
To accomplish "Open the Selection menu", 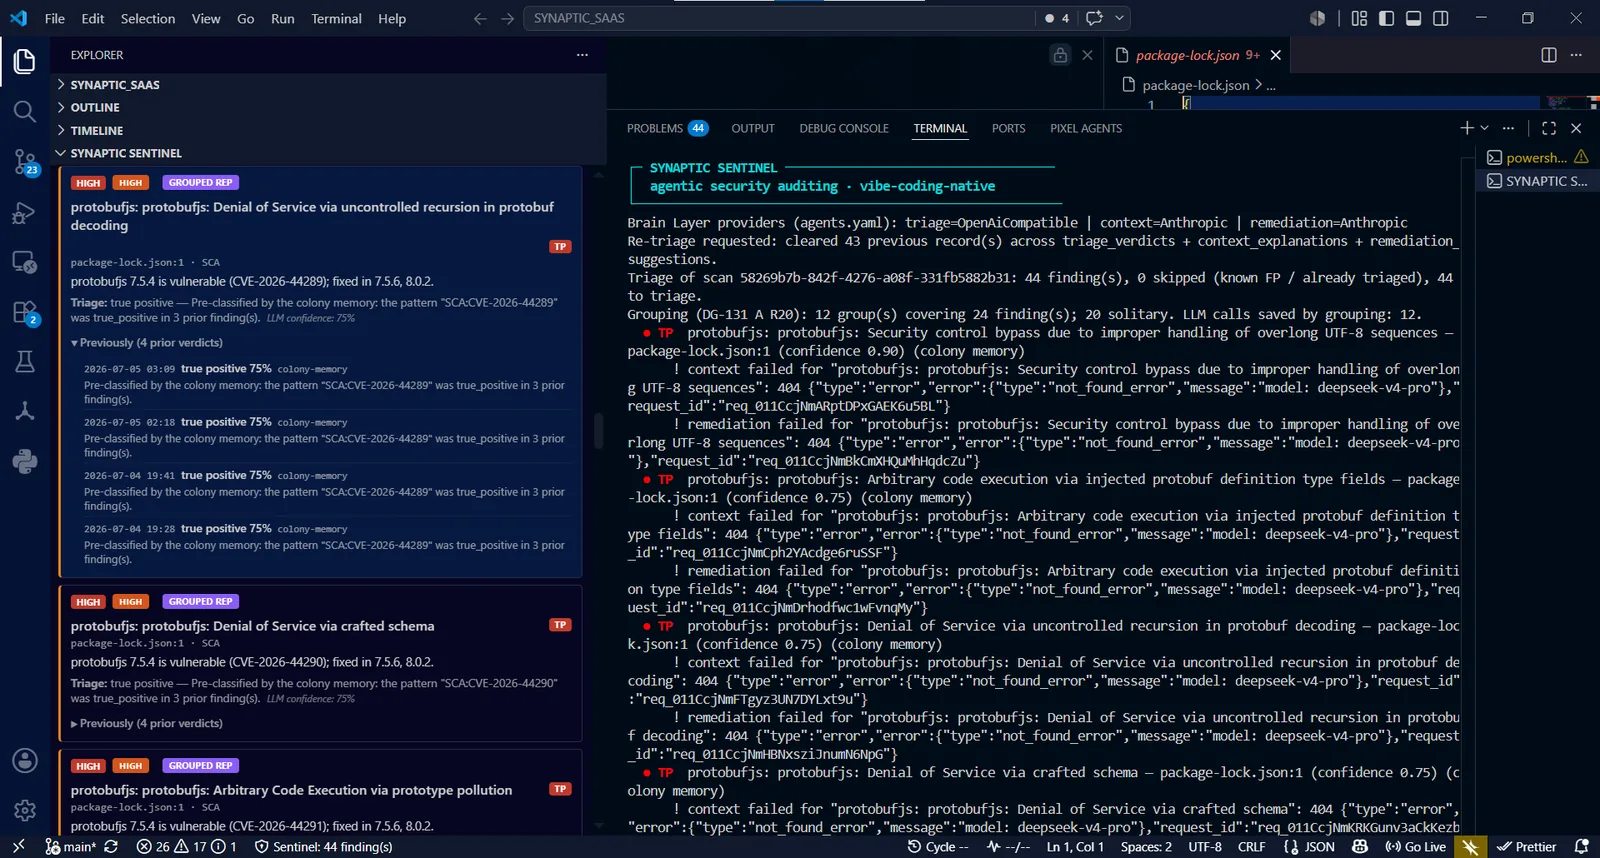I will tap(148, 18).
